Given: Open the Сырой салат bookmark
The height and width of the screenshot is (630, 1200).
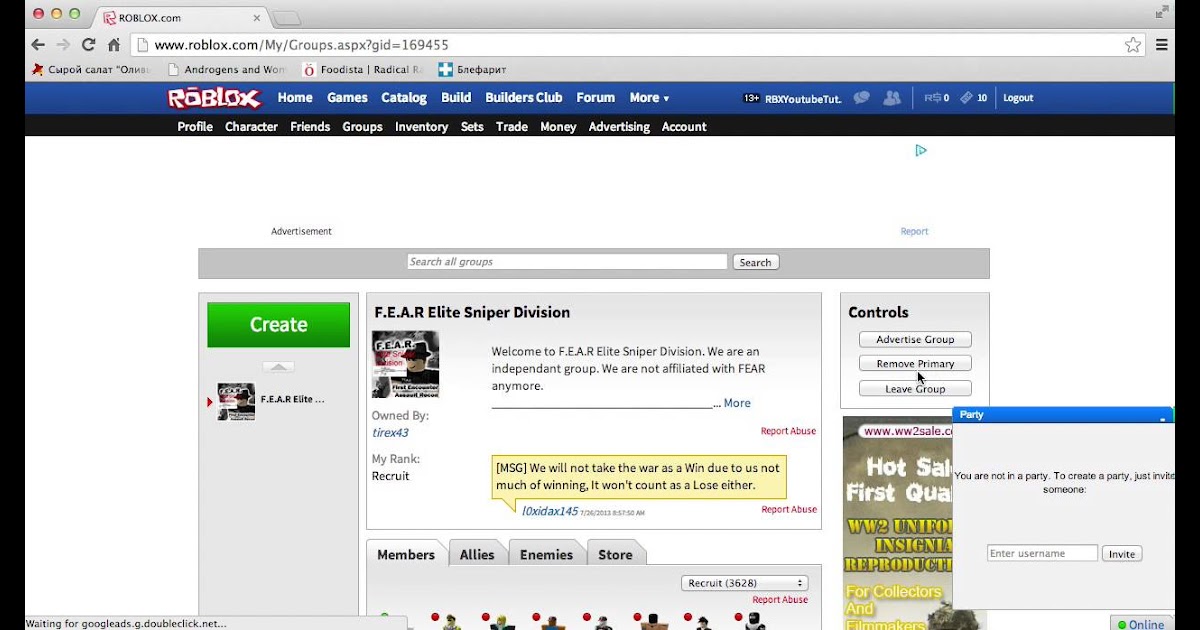Looking at the screenshot, I should [90, 70].
